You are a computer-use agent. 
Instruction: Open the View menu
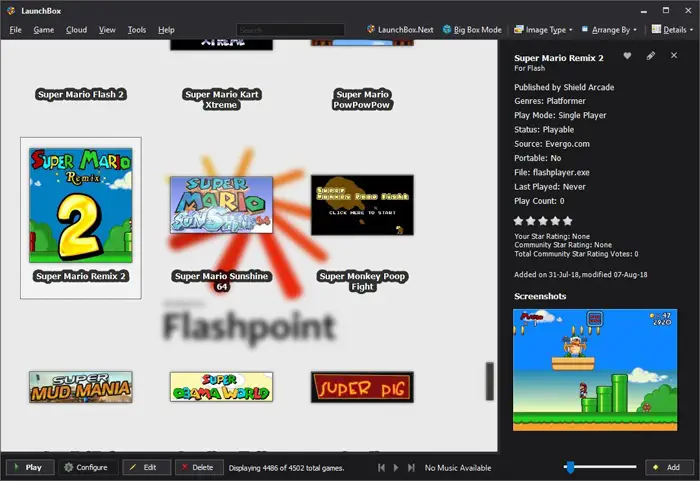click(107, 29)
